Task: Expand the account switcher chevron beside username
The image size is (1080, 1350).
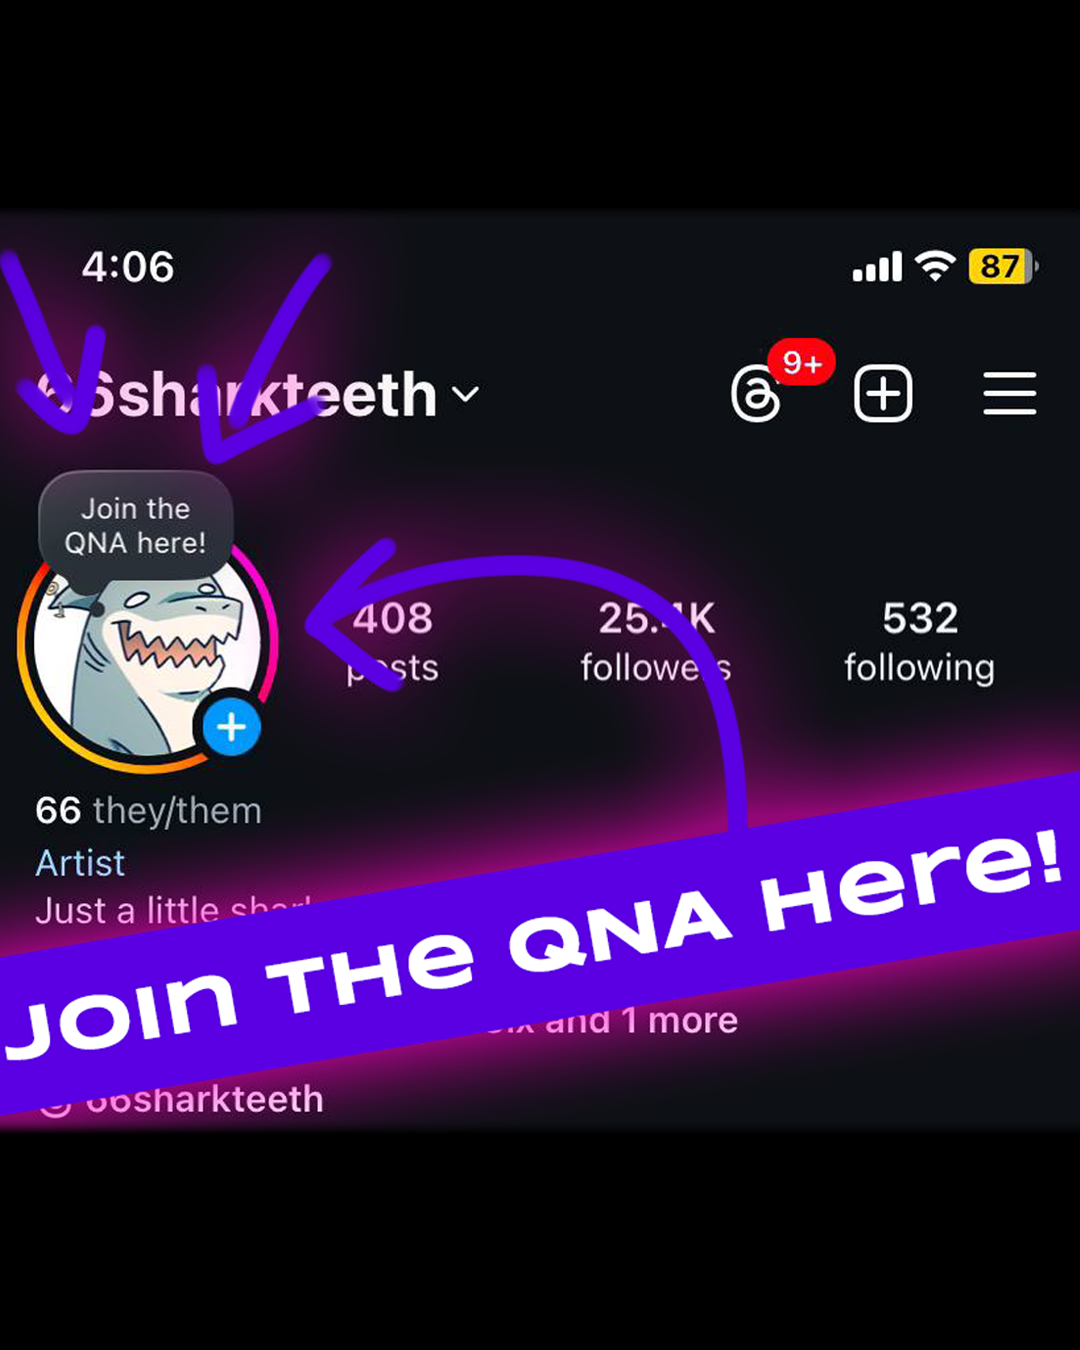Action: pos(466,394)
